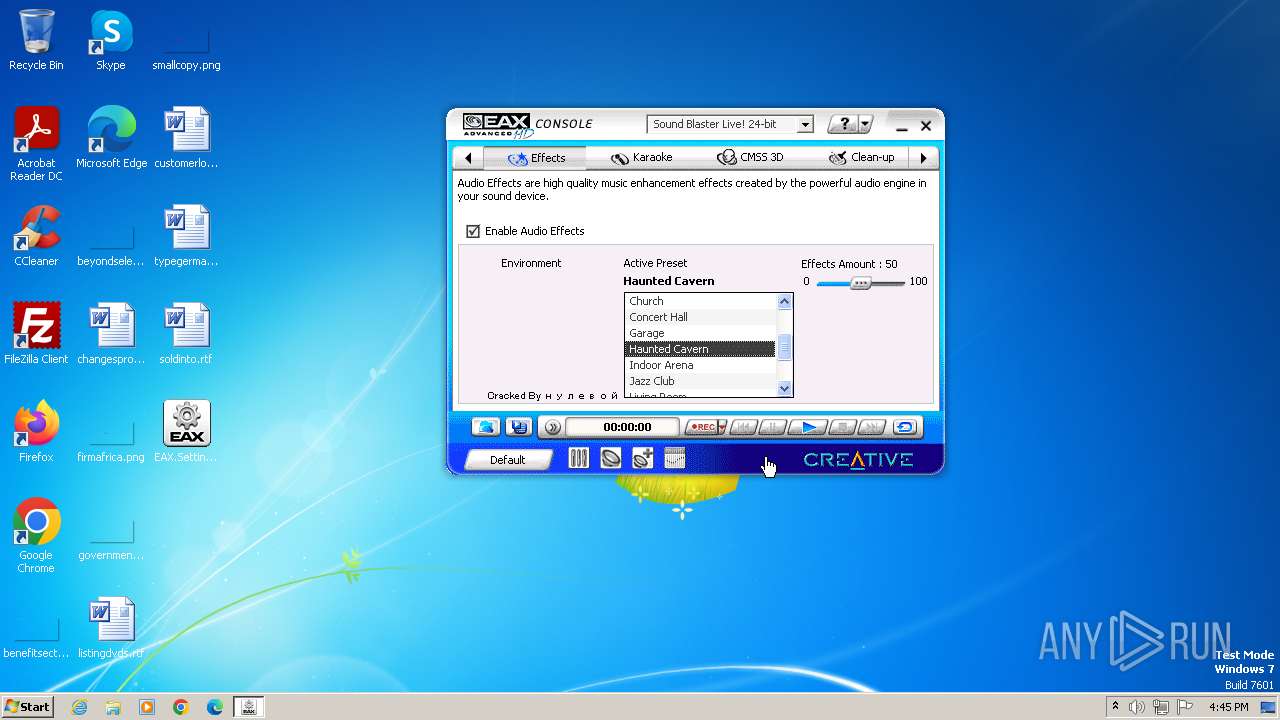This screenshot has height=720, width=1280.
Task: Open Internet Explorer from the taskbar
Action: (79, 707)
